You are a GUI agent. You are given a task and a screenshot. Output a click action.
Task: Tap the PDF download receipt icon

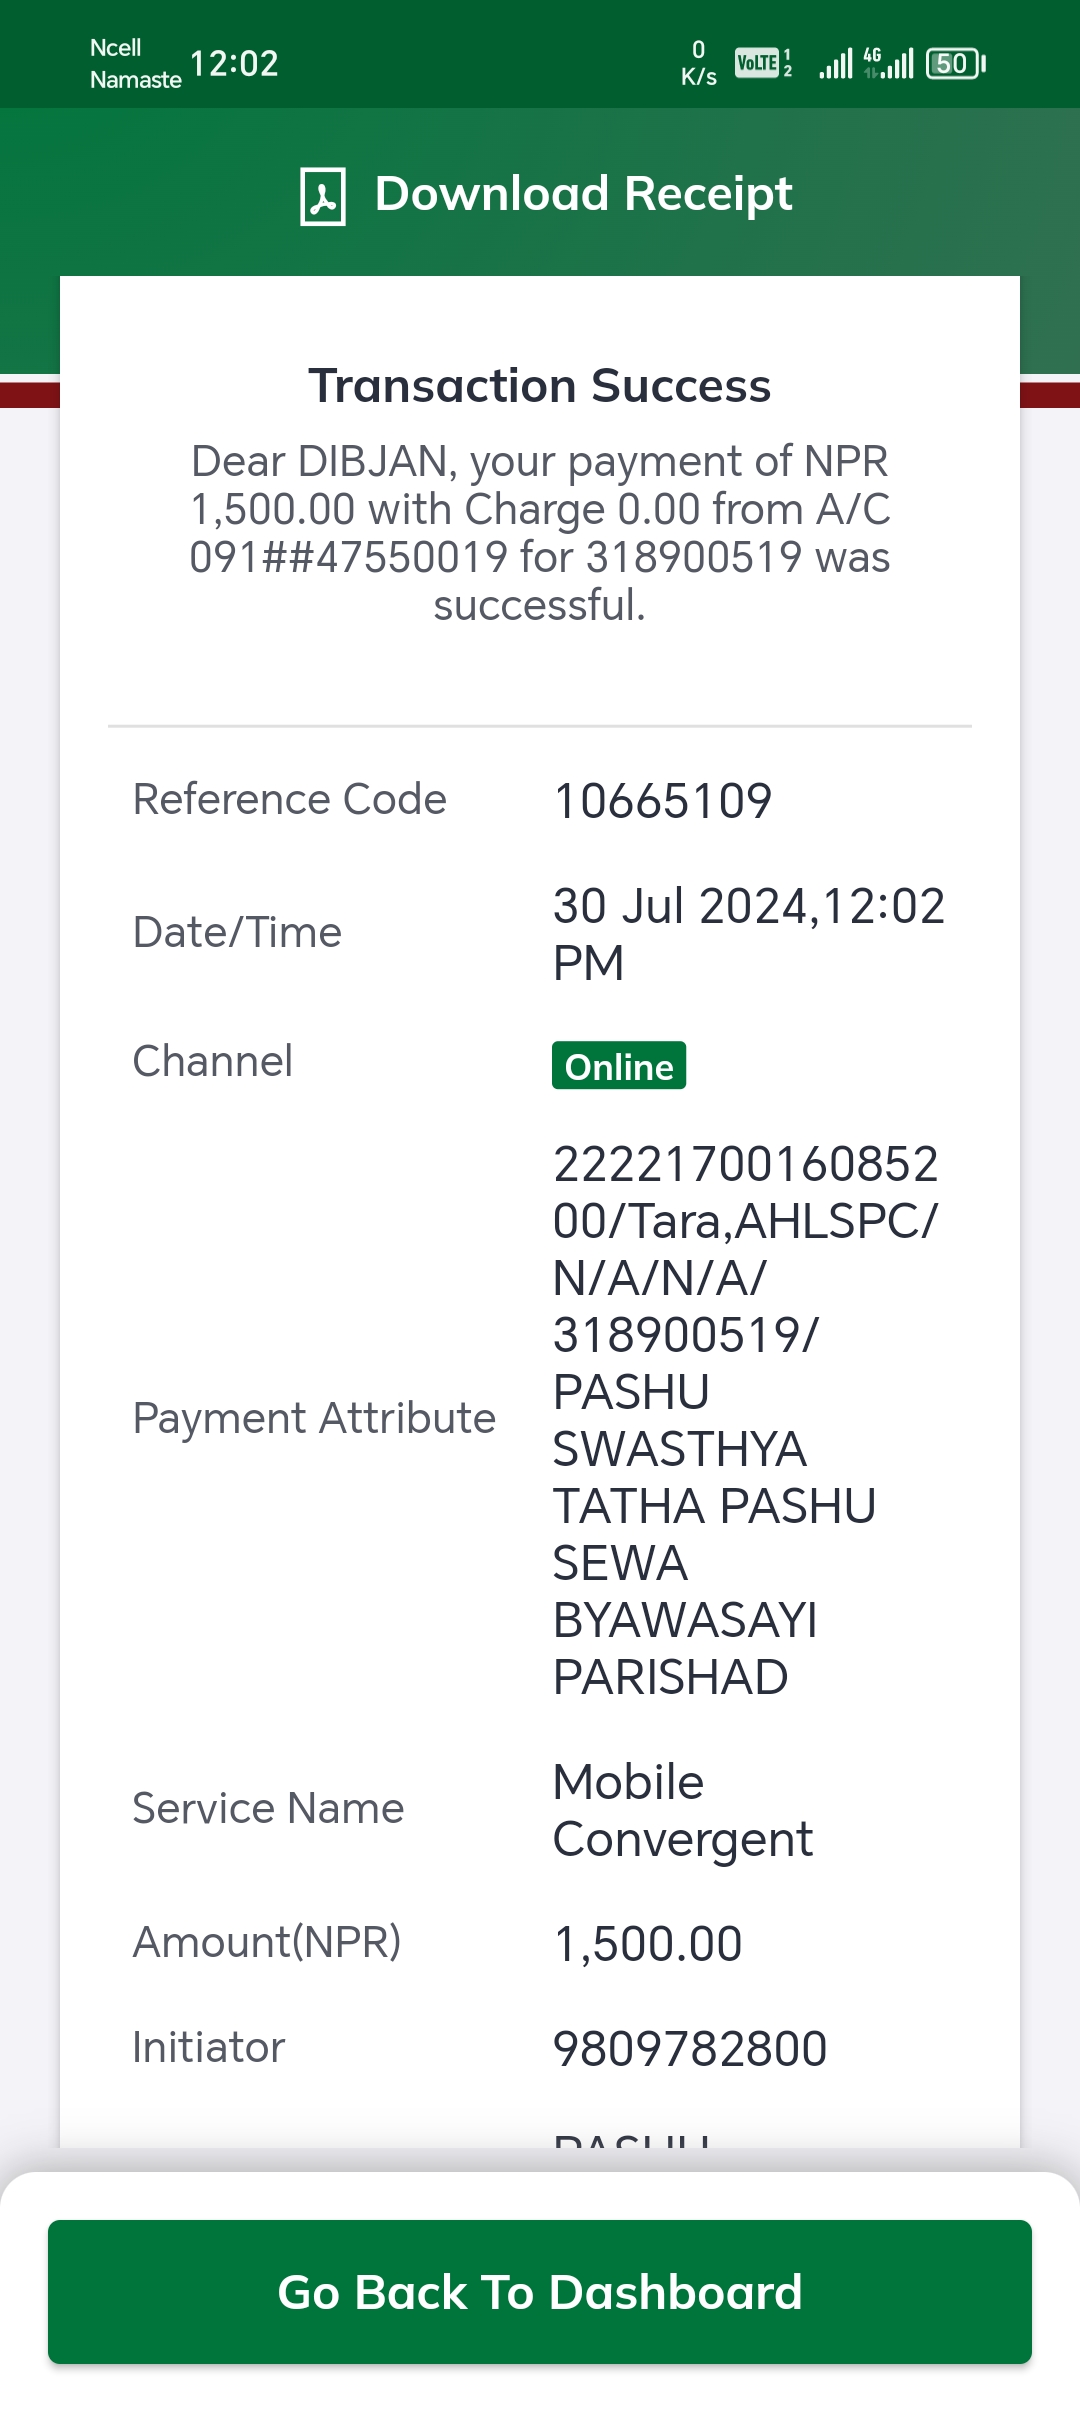(x=323, y=196)
